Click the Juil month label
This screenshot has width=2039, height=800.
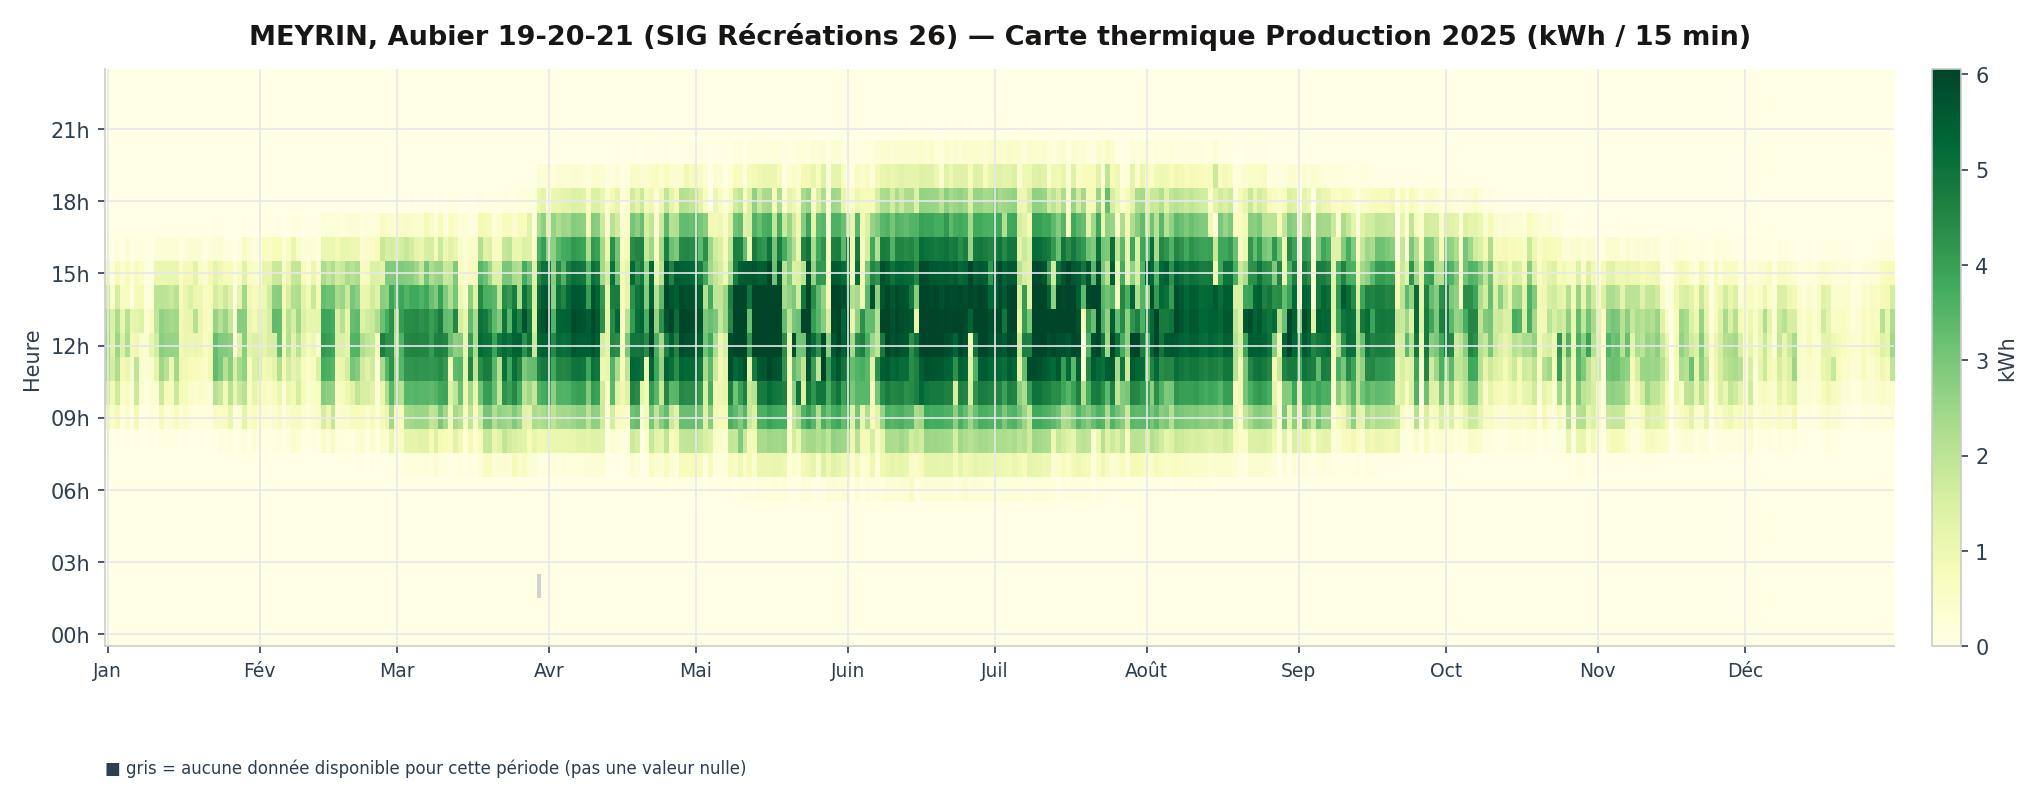tap(994, 671)
